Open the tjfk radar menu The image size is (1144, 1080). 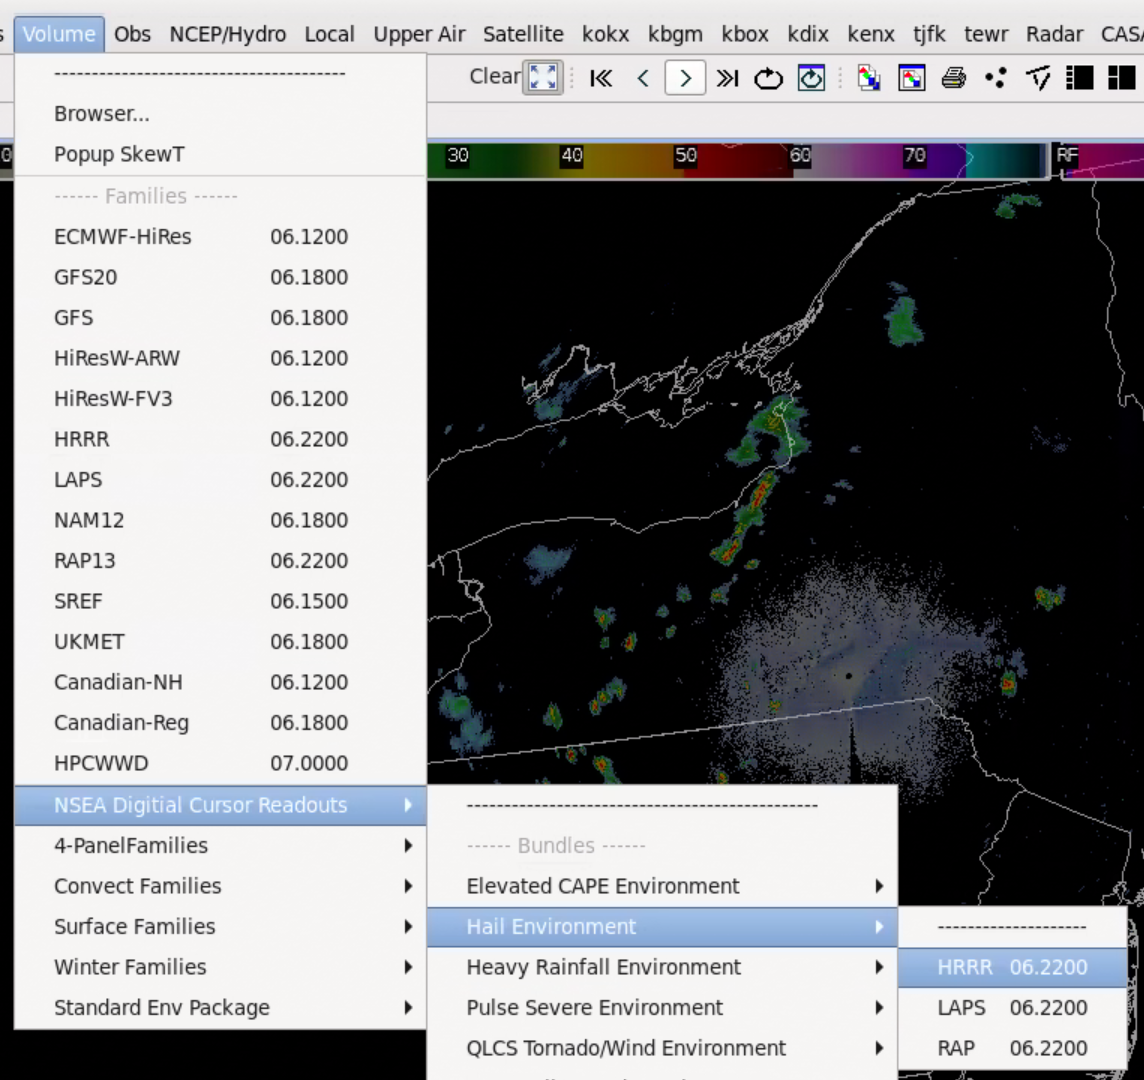930,34
